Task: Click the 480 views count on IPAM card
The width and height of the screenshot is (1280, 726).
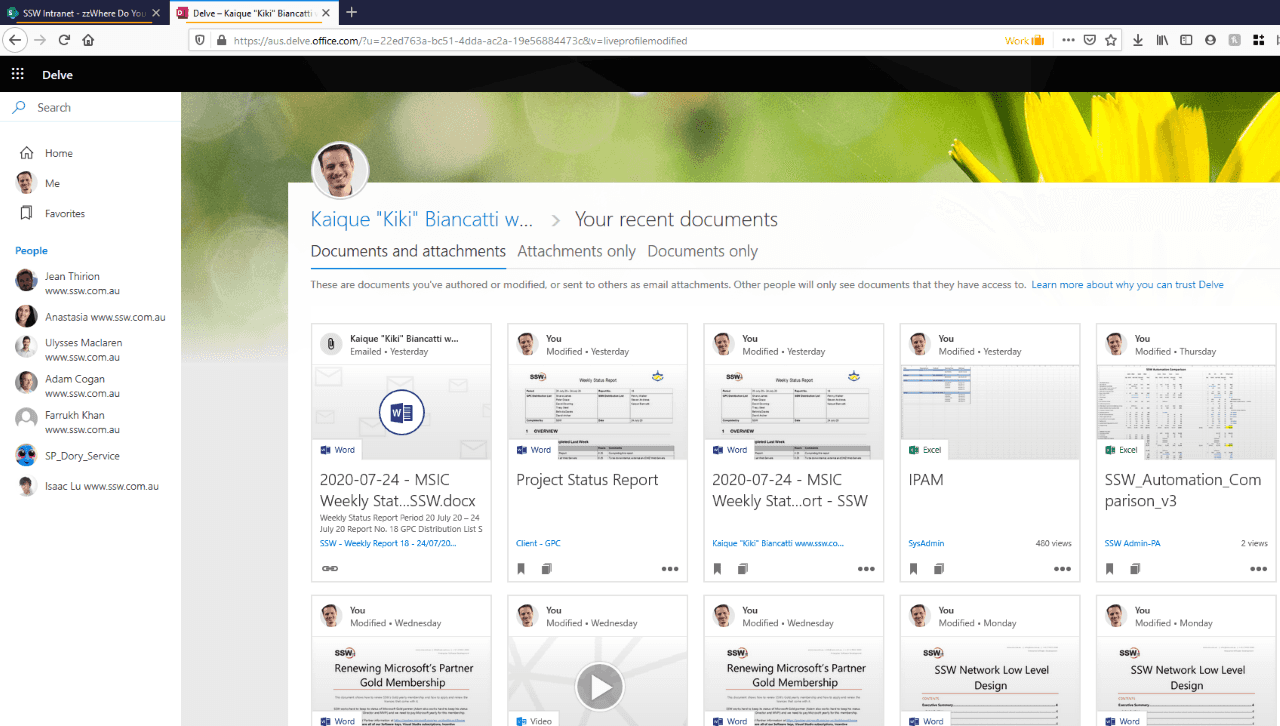Action: coord(1053,543)
